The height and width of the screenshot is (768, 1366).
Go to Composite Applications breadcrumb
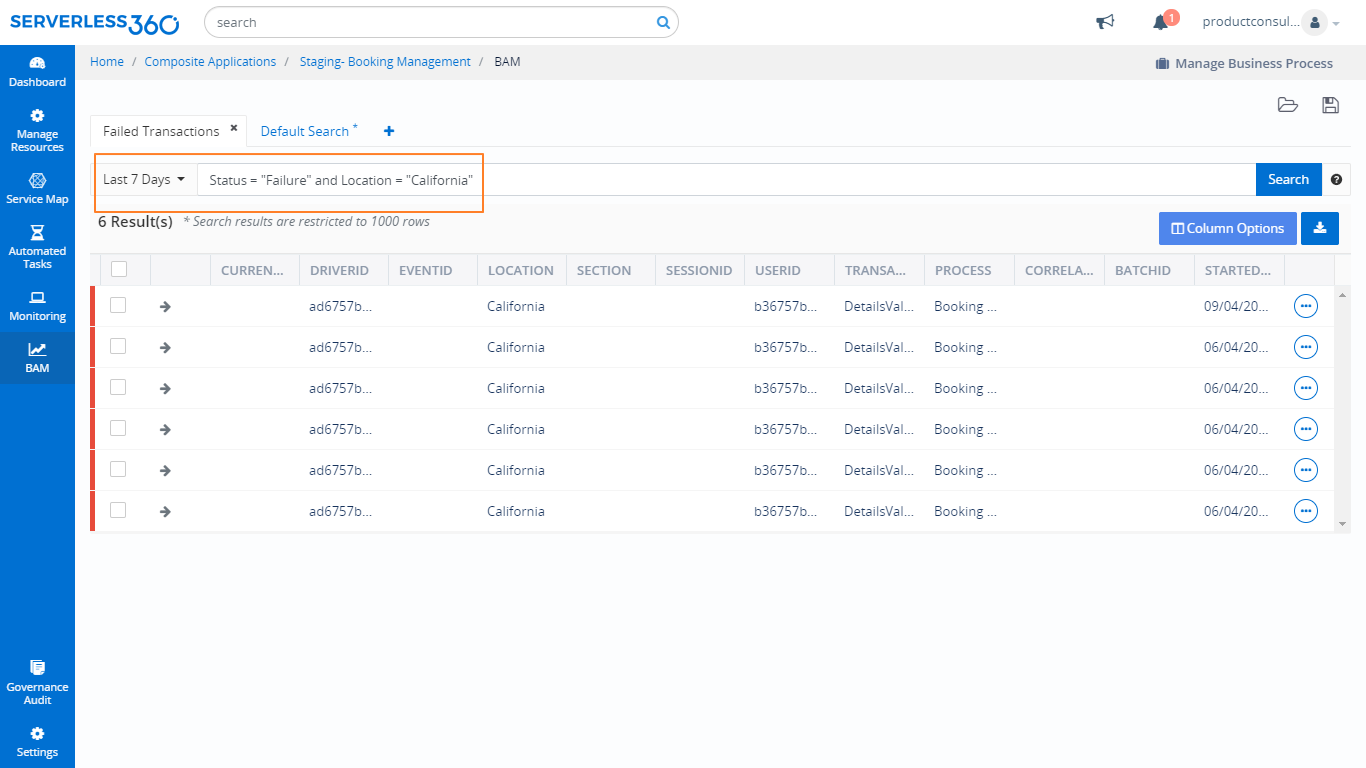[210, 62]
